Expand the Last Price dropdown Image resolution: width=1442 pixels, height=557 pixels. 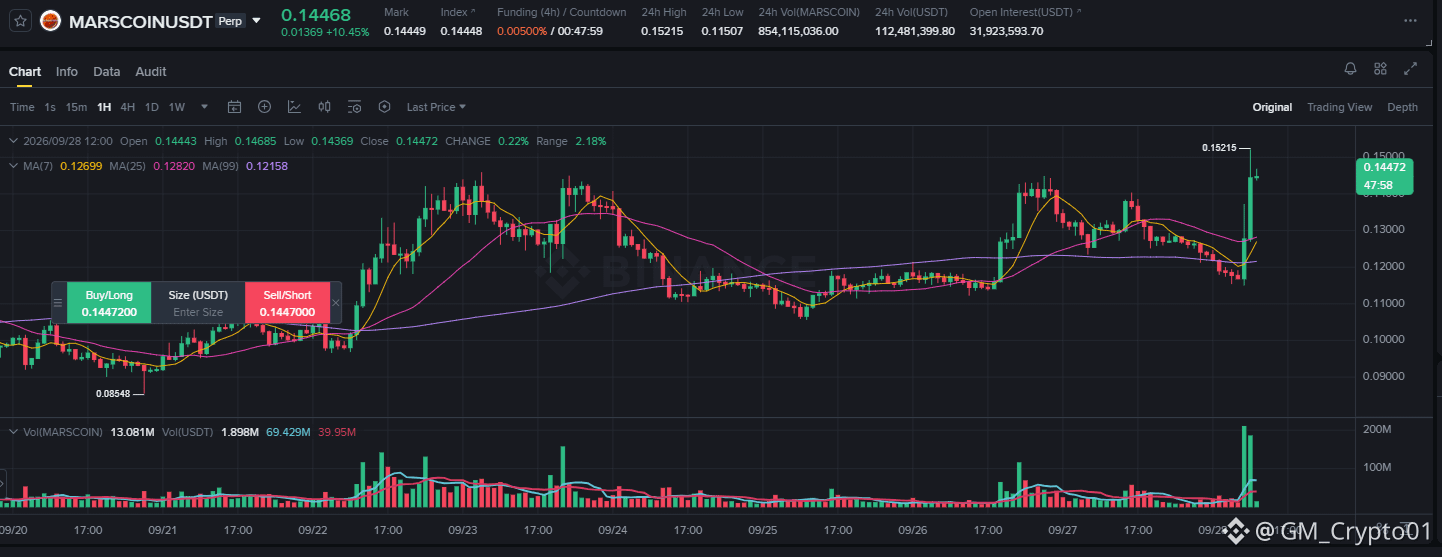(436, 107)
